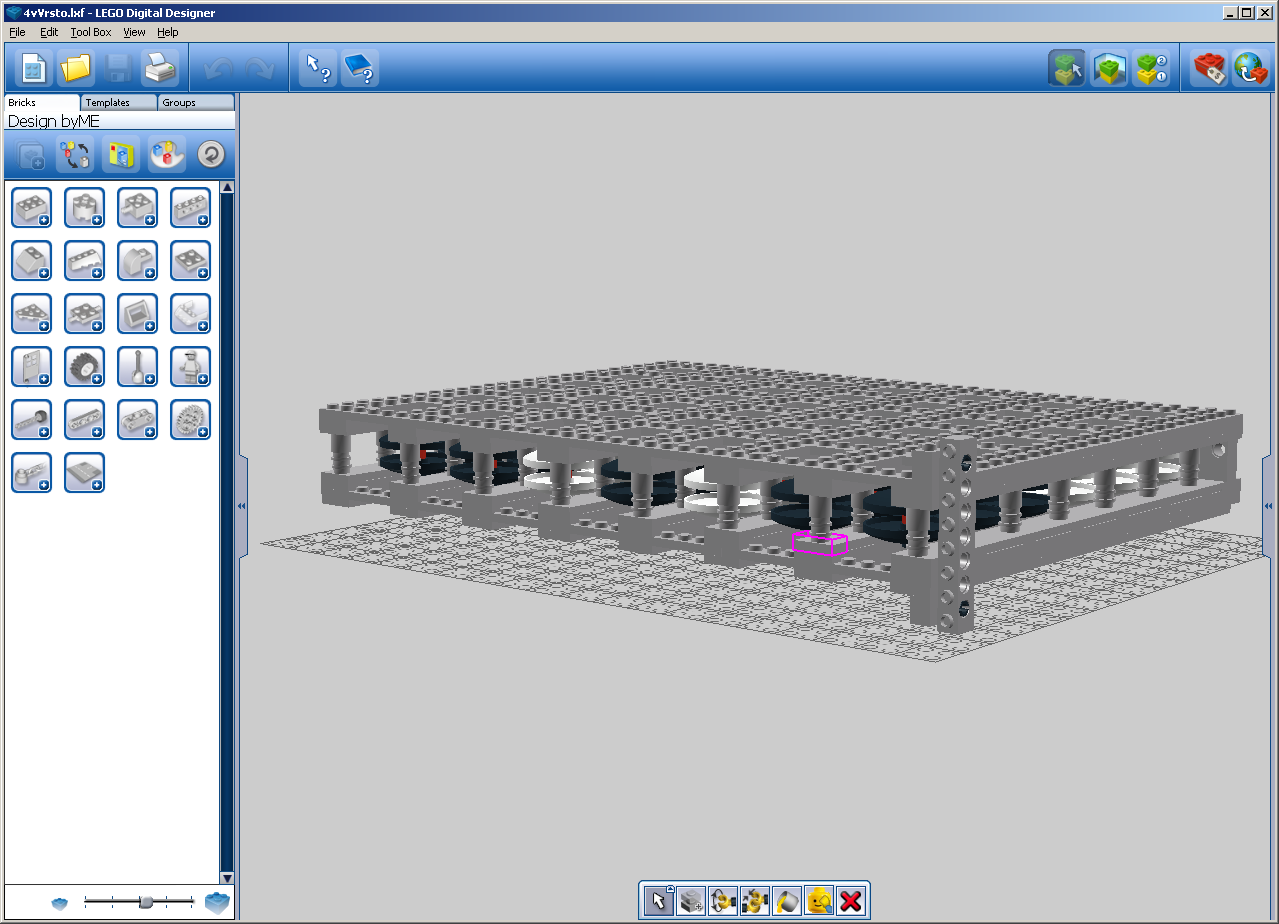Click the small brick icon to shrink thumbnails
Viewport: 1279px width, 924px height.
pos(60,904)
